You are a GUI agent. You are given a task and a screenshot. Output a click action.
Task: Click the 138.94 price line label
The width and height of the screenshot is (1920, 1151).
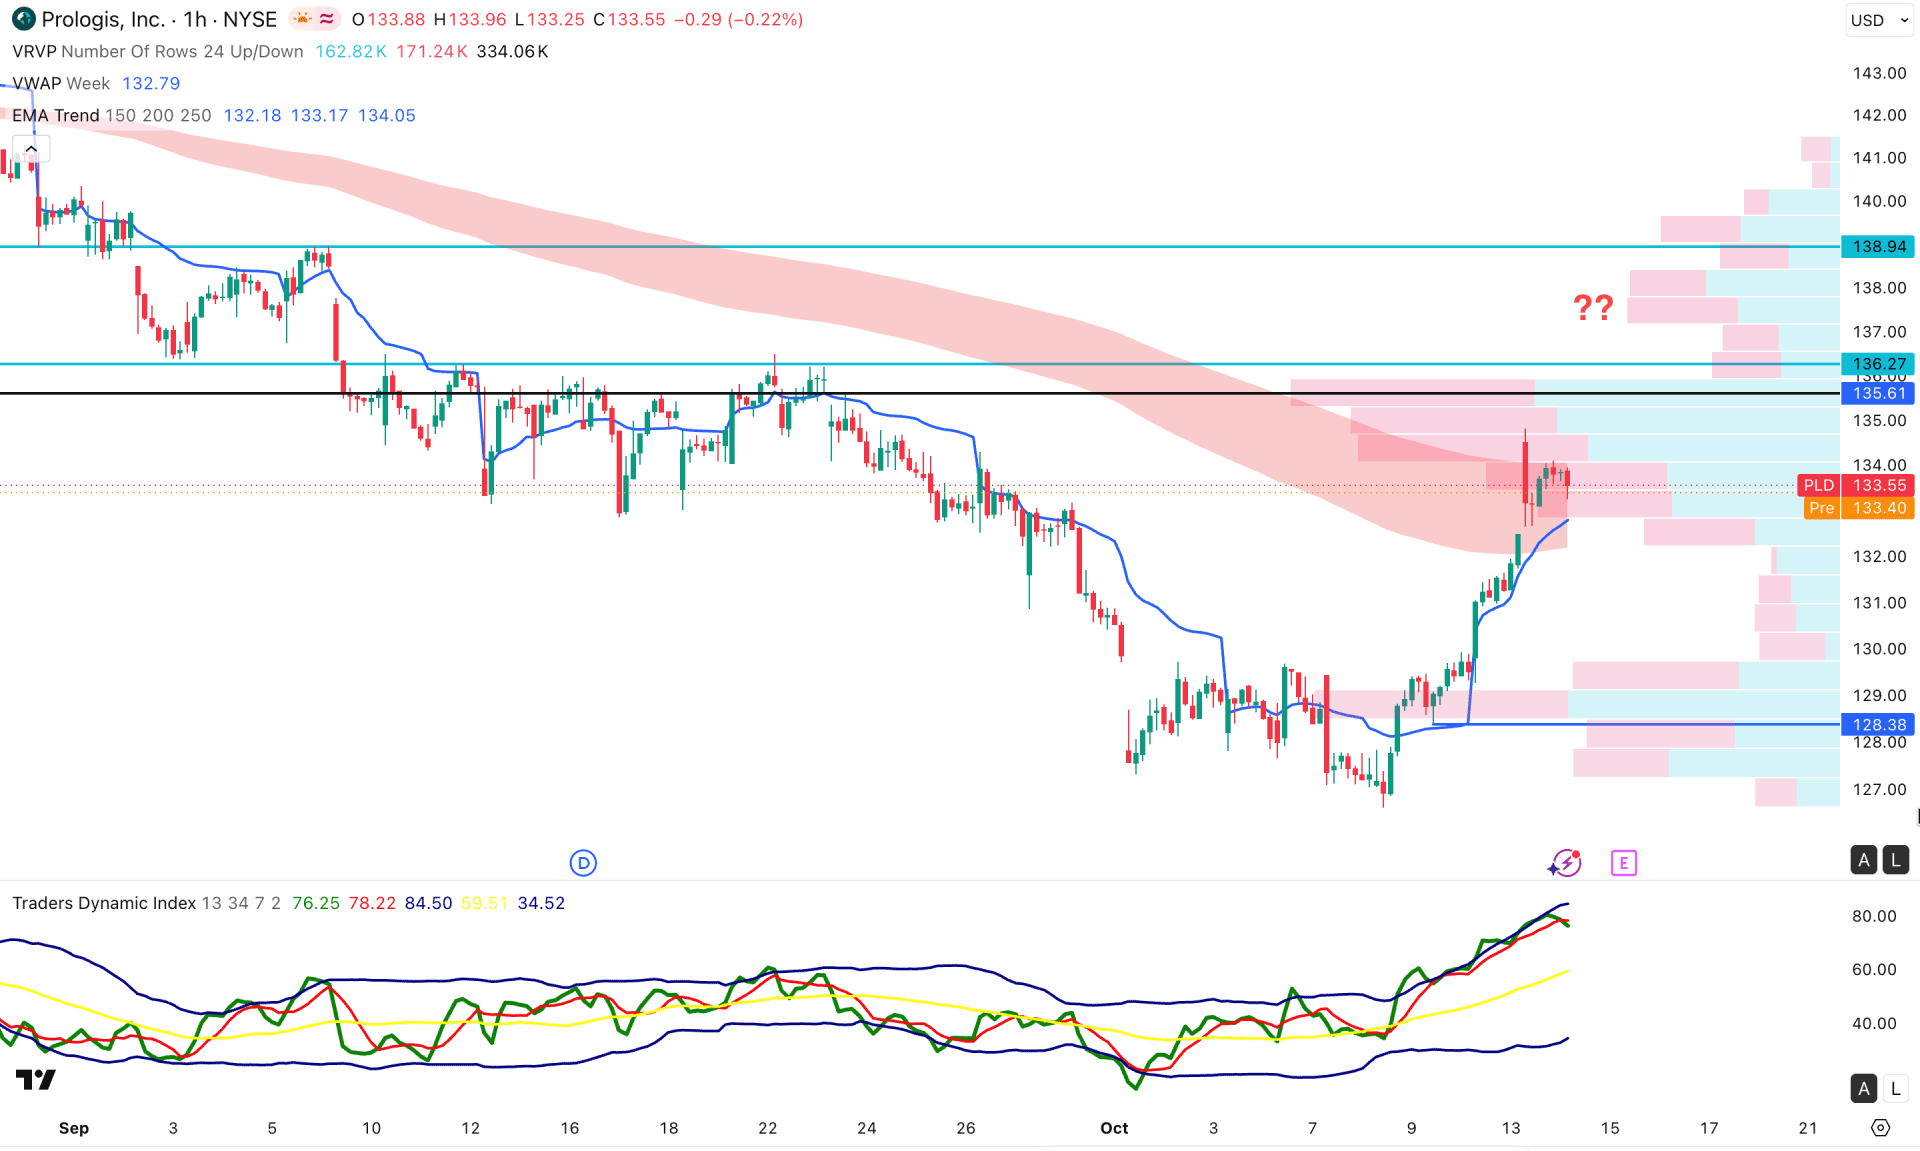point(1879,246)
